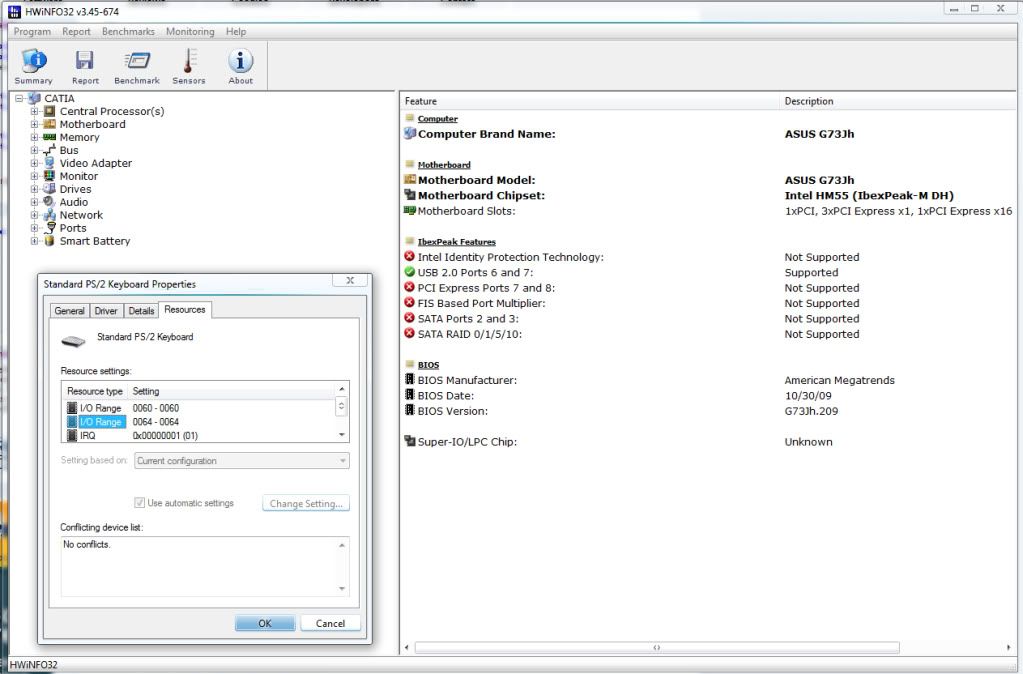Expand the Memory tree node
1023x674 pixels.
(x=35, y=138)
